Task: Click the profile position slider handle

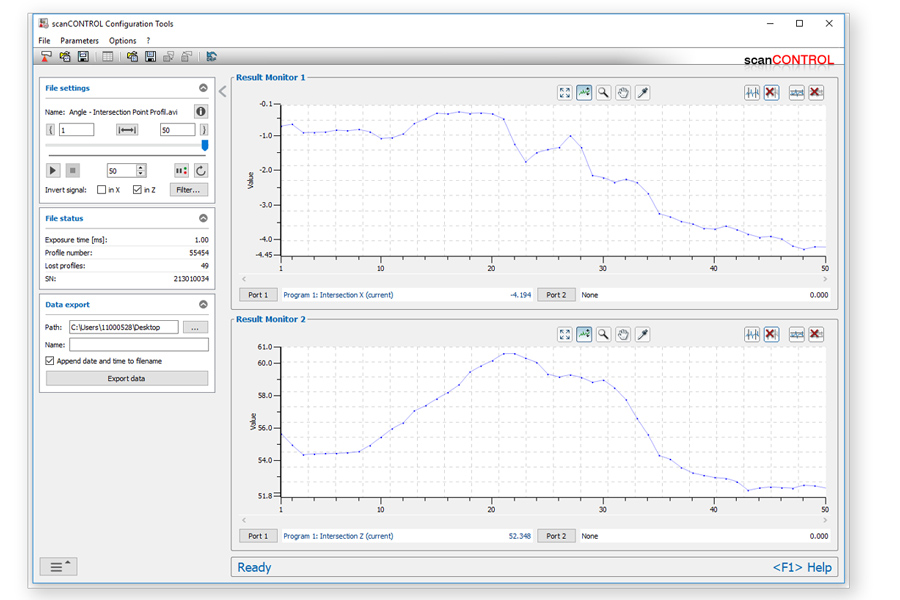Action: coord(205,145)
